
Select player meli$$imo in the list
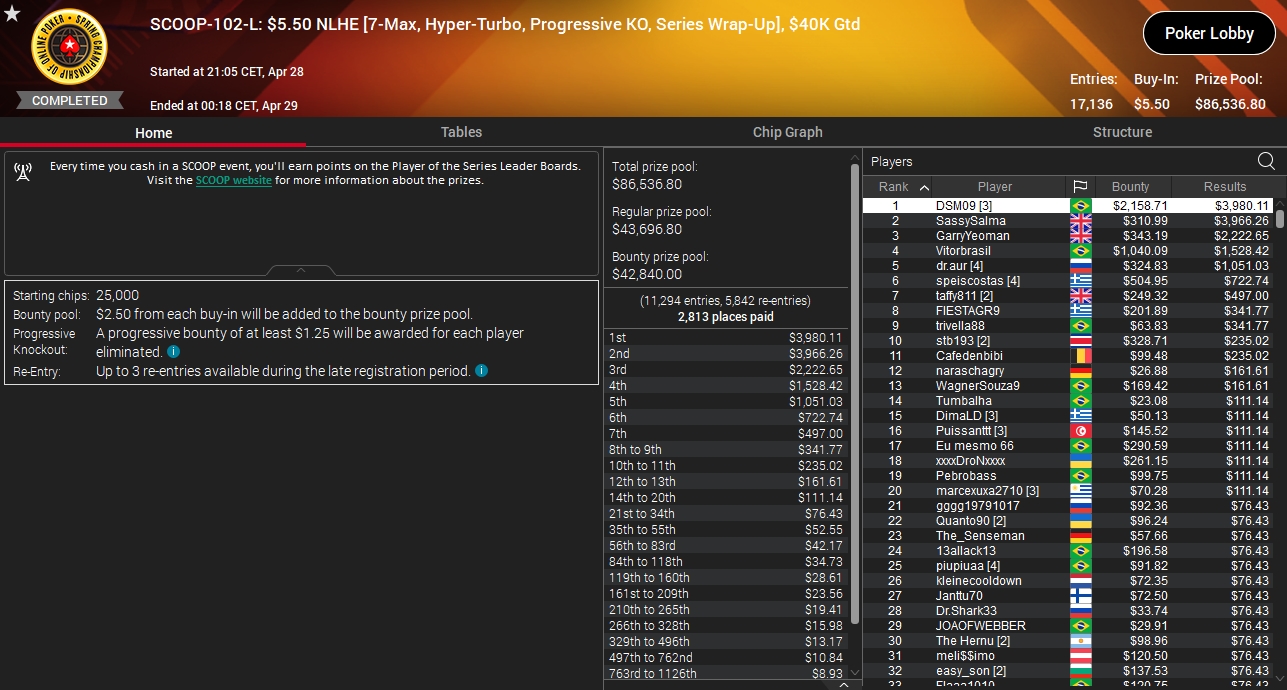coord(967,656)
